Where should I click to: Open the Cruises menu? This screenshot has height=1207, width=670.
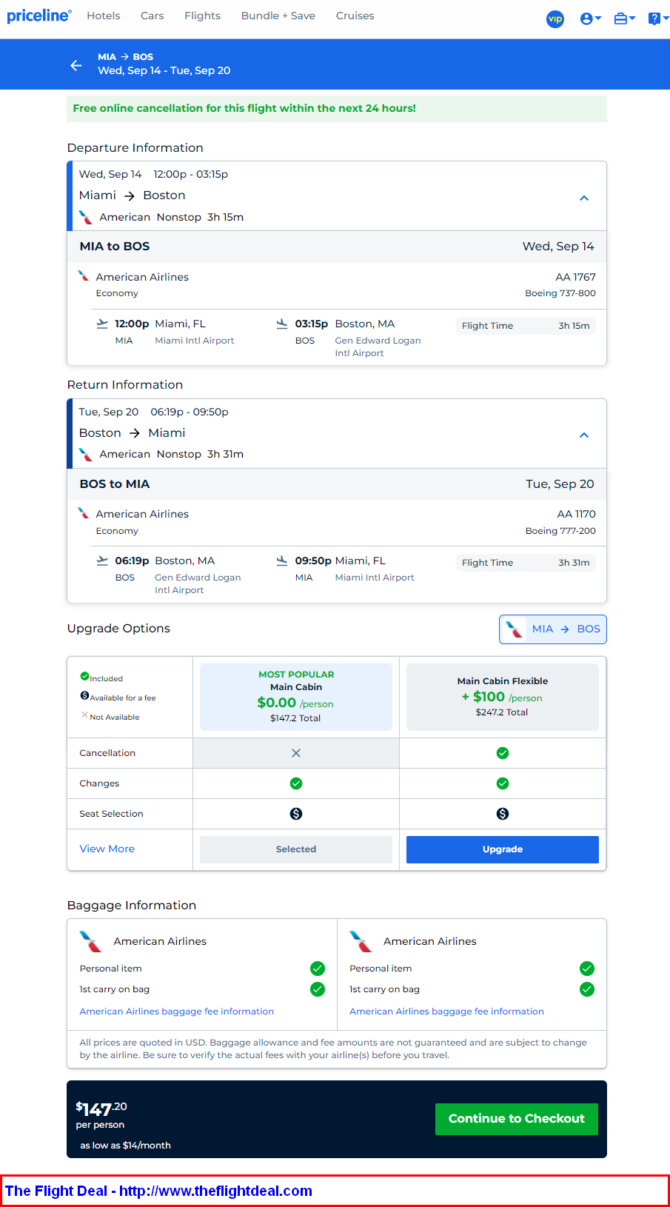tap(355, 16)
